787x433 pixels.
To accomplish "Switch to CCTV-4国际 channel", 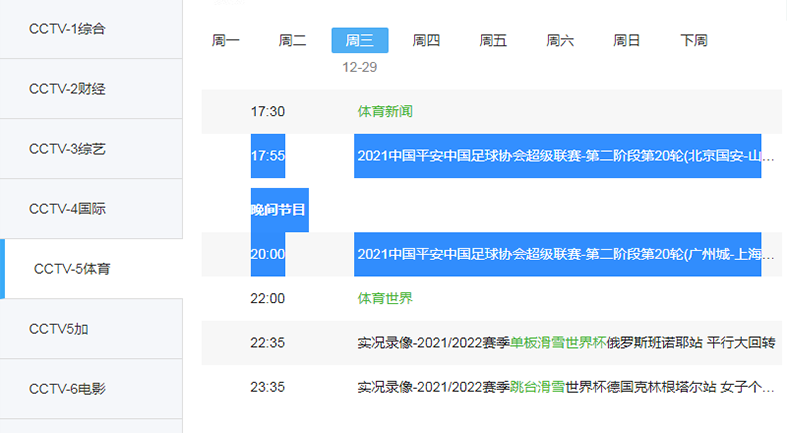I will [91, 209].
